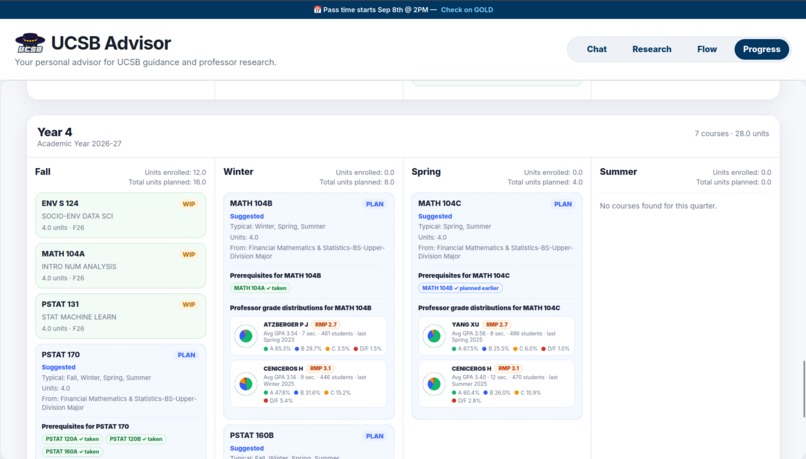Click the PSTAT 120A taken prerequisite chip
806x459 pixels.
click(x=72, y=439)
